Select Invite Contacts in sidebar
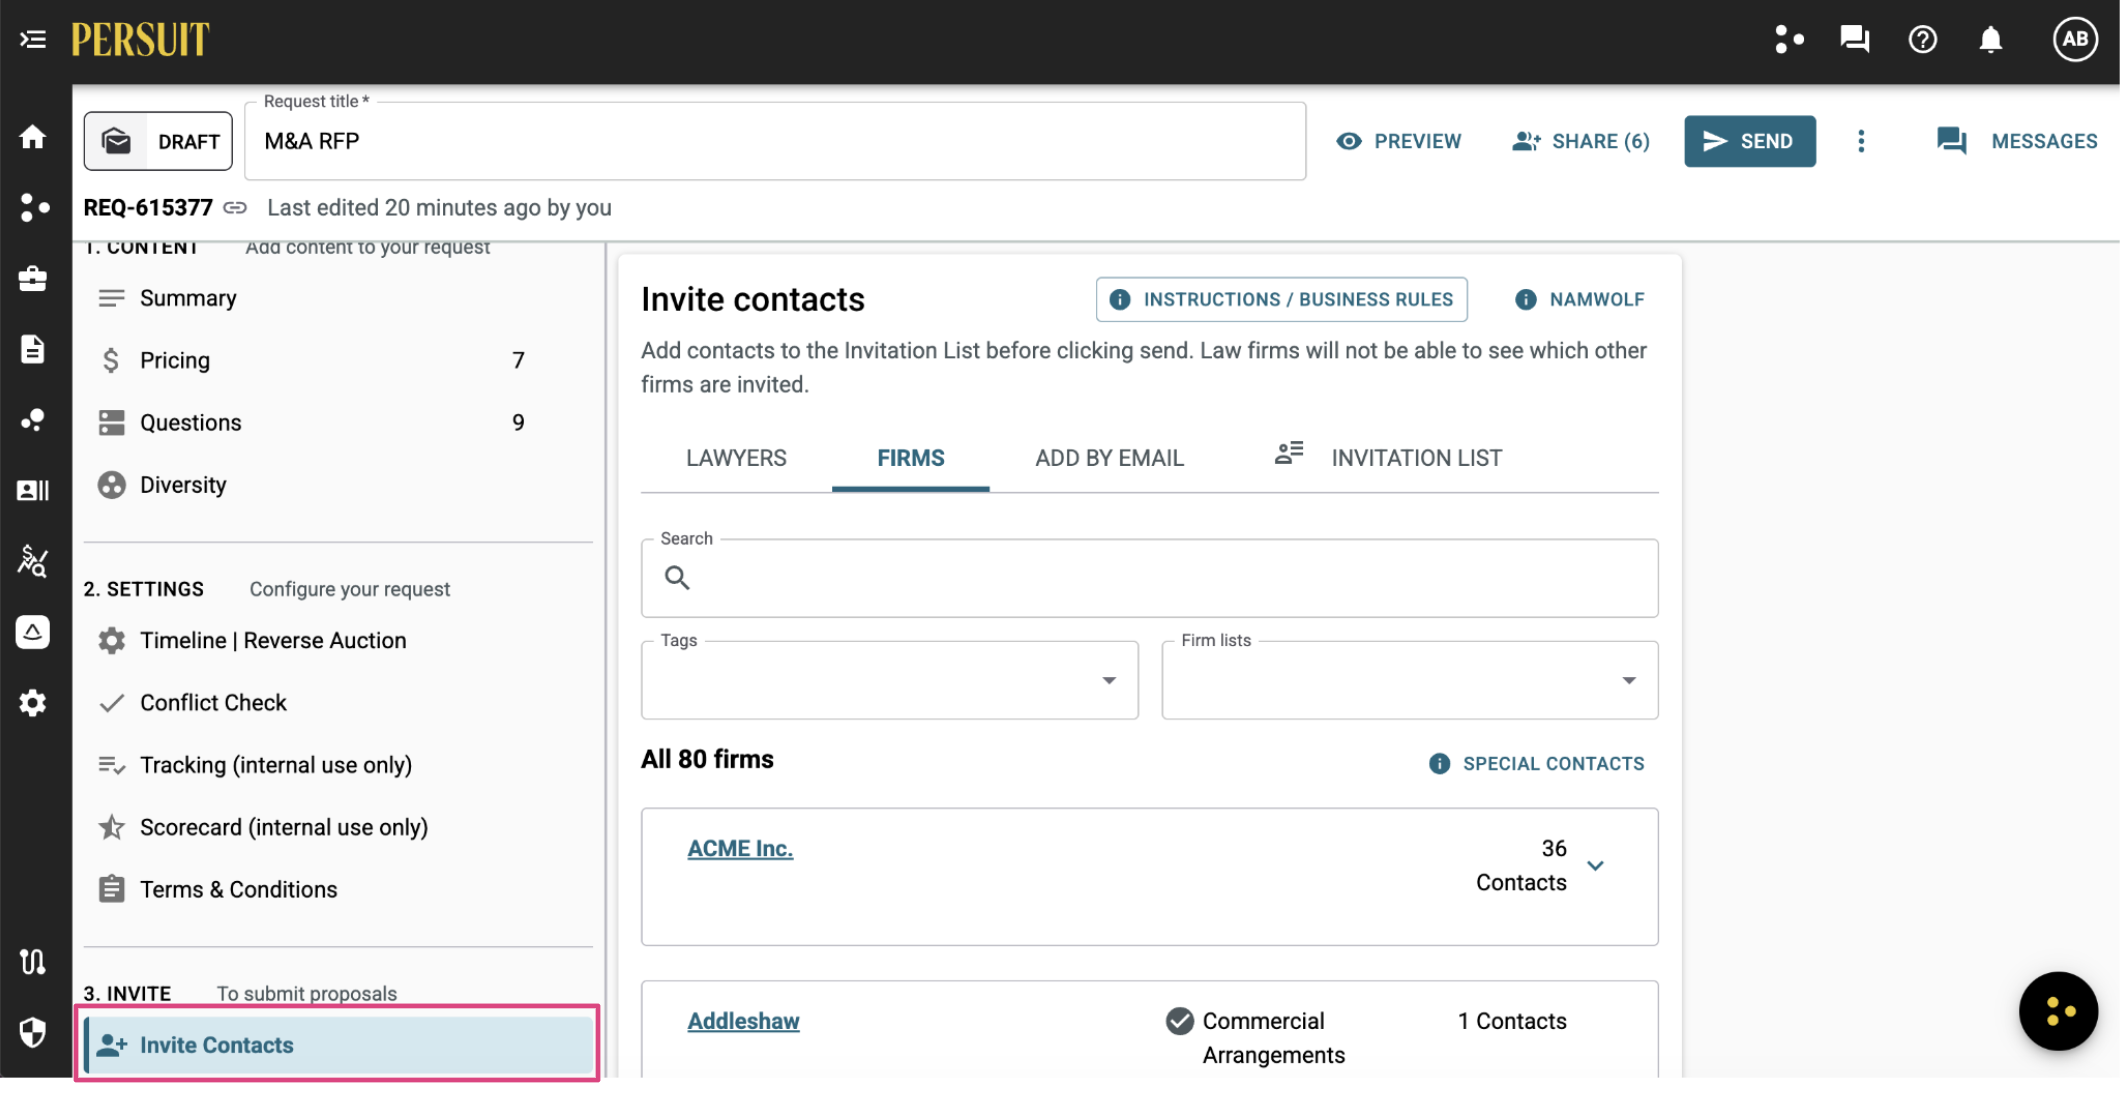 pos(338,1045)
